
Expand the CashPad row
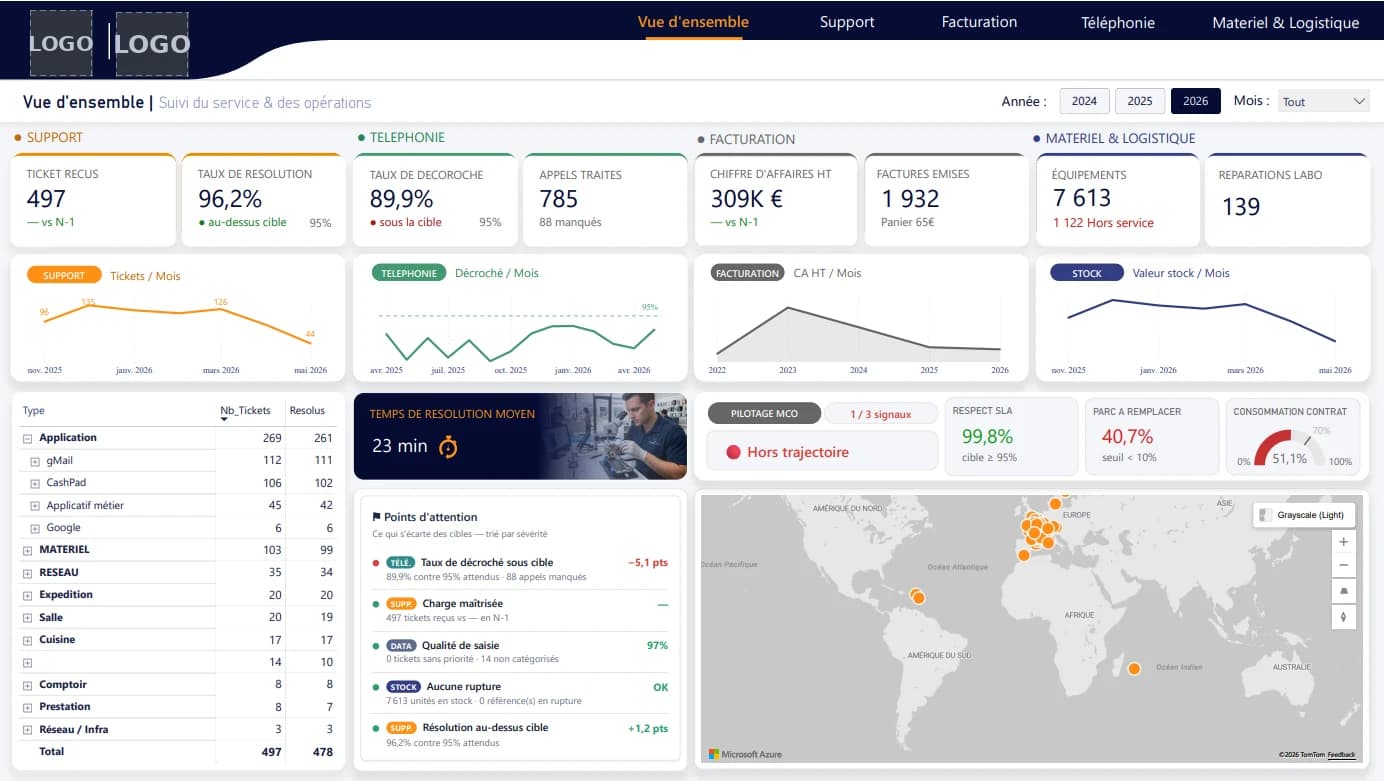[x=35, y=483]
